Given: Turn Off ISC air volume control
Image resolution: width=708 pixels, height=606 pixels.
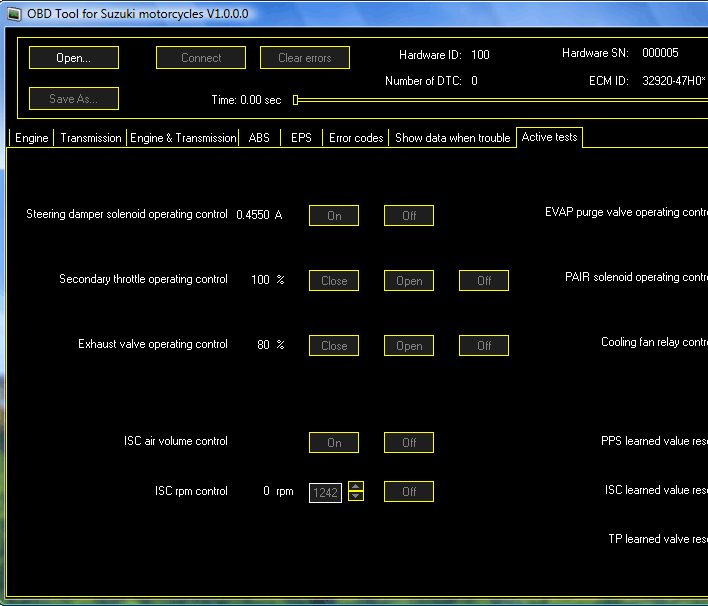Looking at the screenshot, I should coord(409,443).
